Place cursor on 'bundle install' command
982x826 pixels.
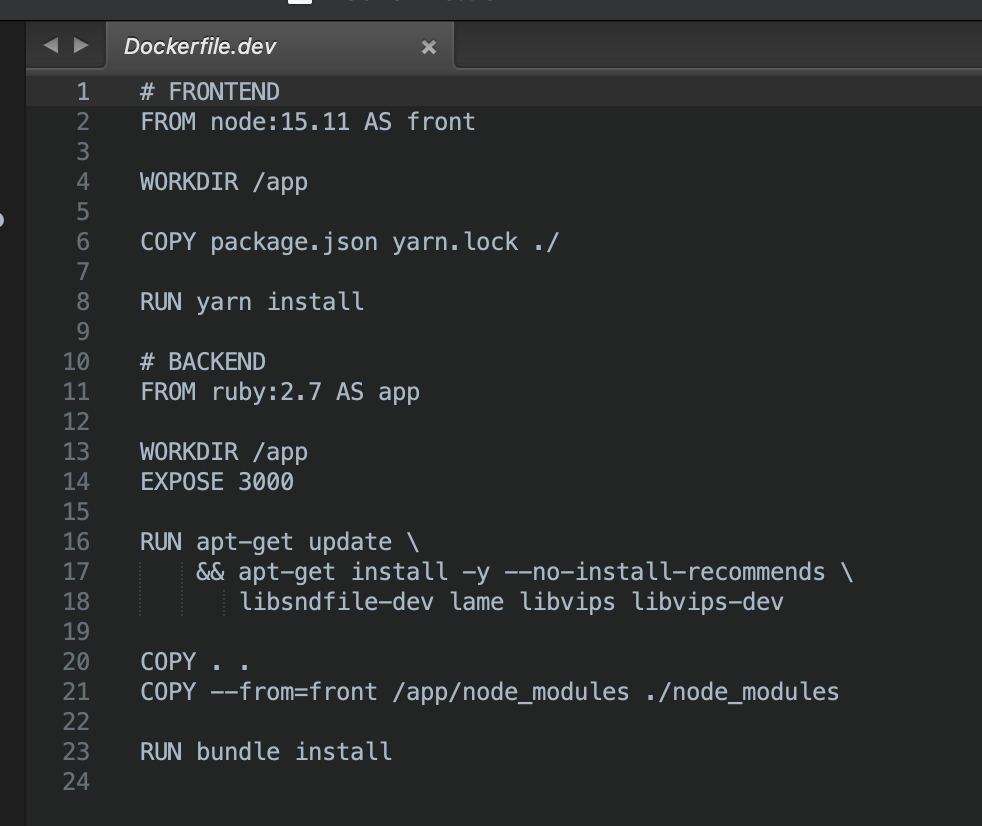tap(294, 752)
